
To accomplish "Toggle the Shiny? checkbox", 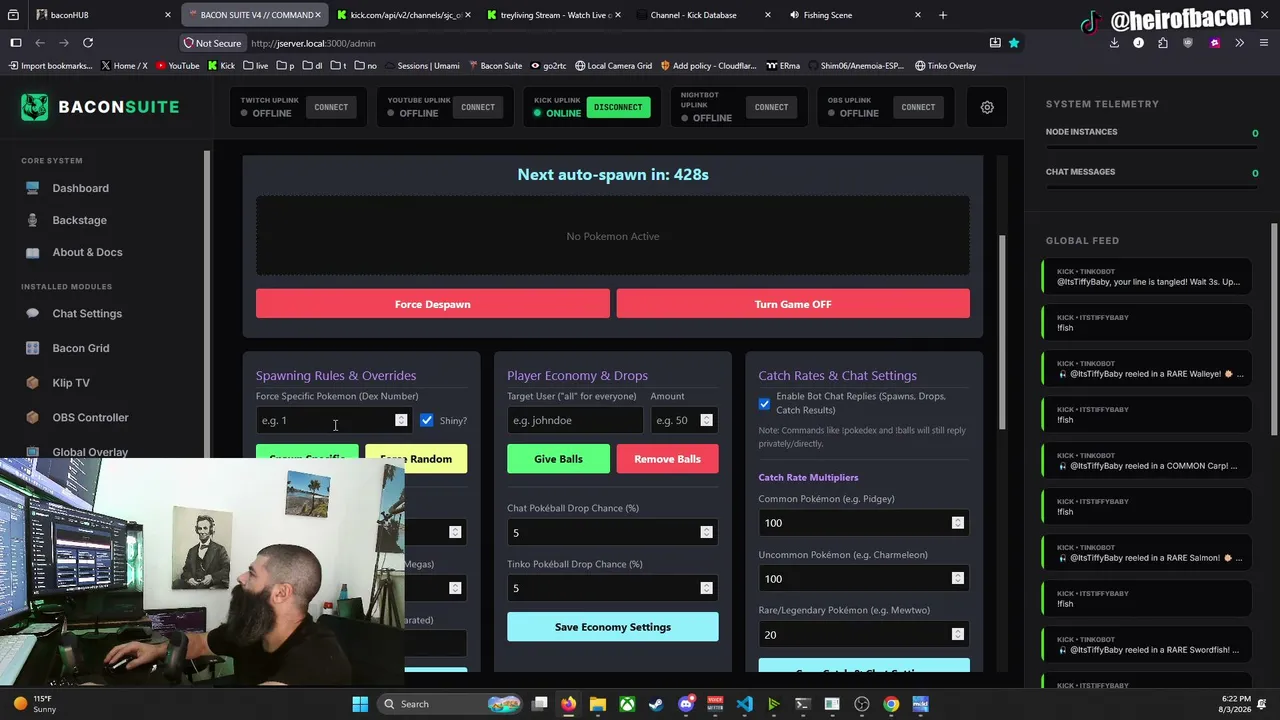I will [427, 420].
